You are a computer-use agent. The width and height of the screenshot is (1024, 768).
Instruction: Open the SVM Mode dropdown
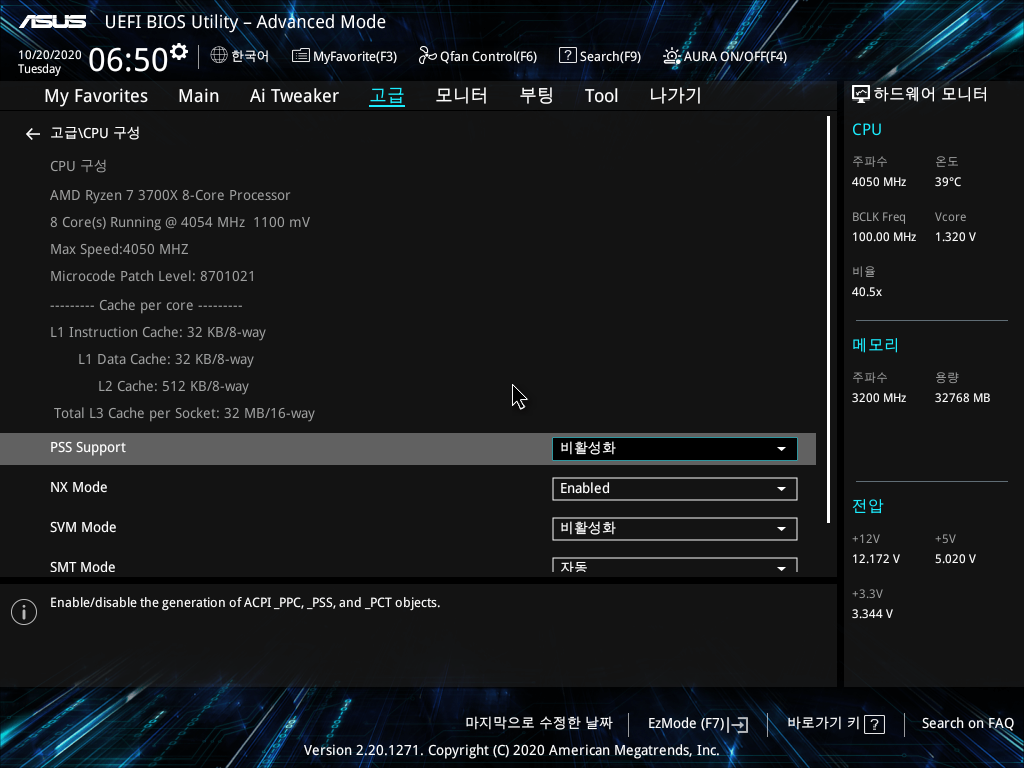point(675,528)
